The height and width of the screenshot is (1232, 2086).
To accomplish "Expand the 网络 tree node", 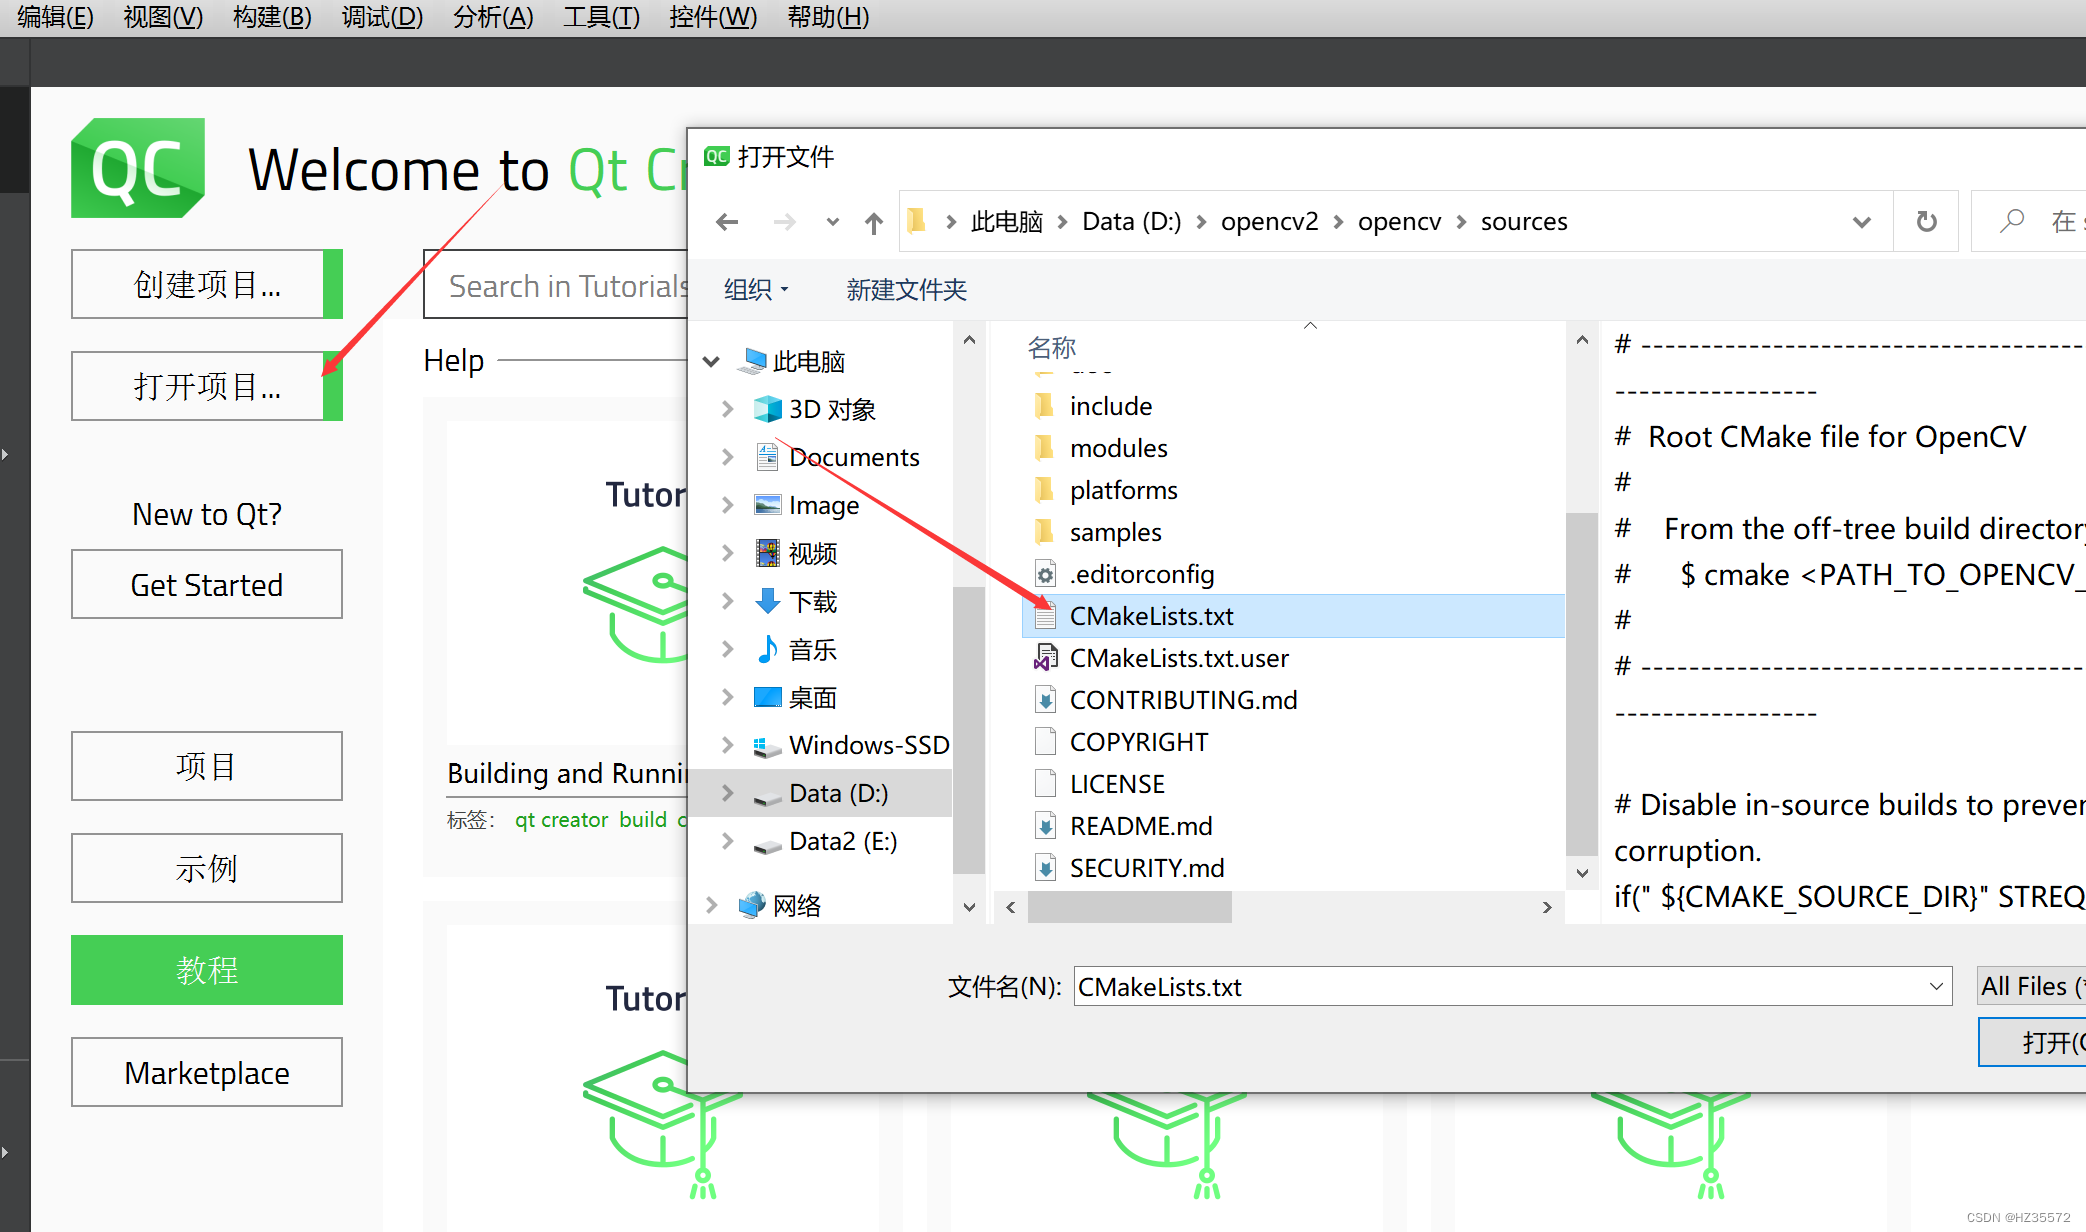I will click(711, 905).
